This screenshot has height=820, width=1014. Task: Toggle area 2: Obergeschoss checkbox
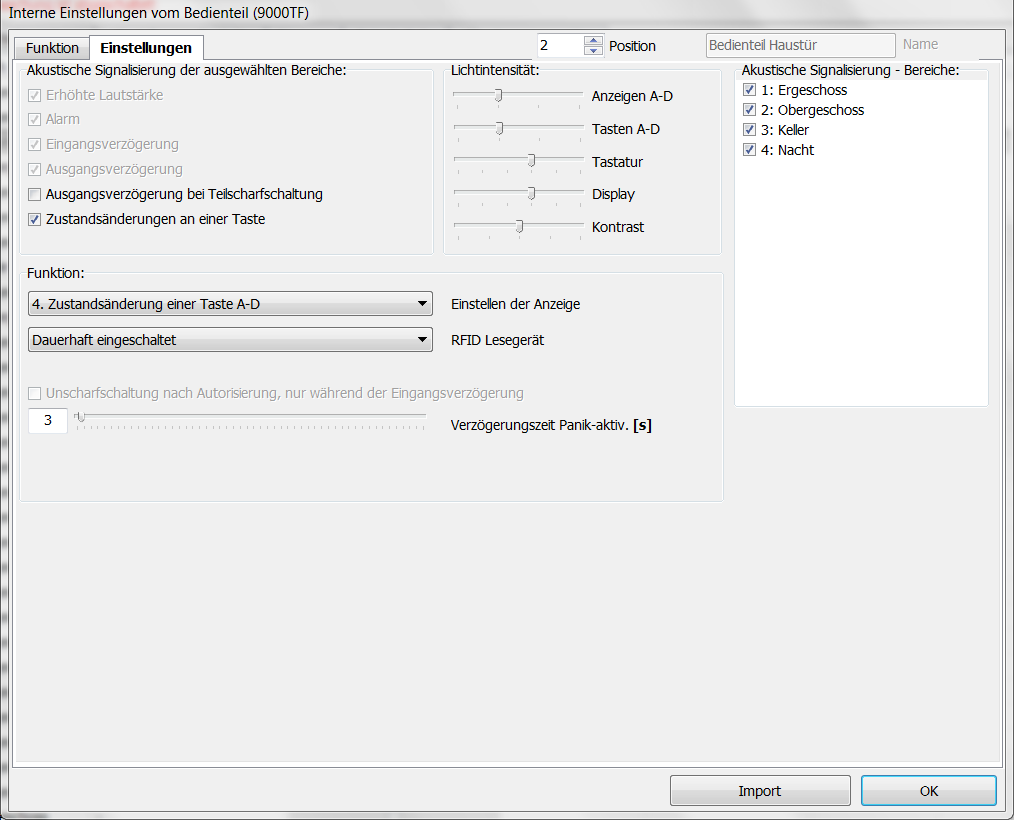[749, 110]
